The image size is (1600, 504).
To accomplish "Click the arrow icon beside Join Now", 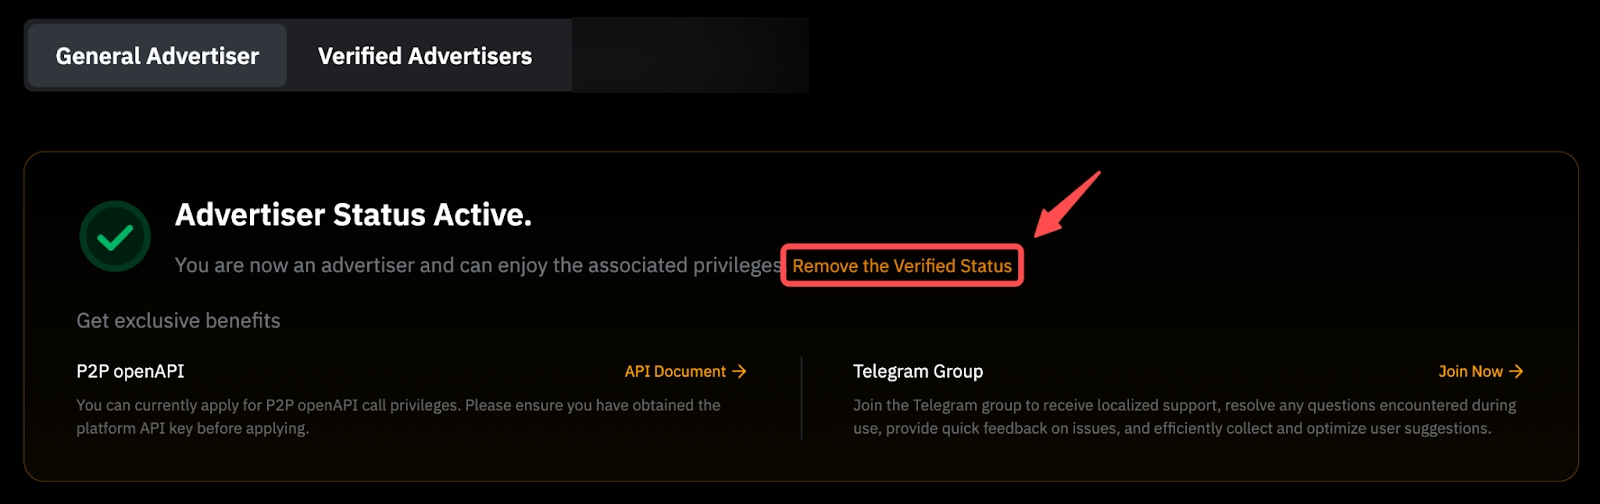I will click(x=1516, y=371).
